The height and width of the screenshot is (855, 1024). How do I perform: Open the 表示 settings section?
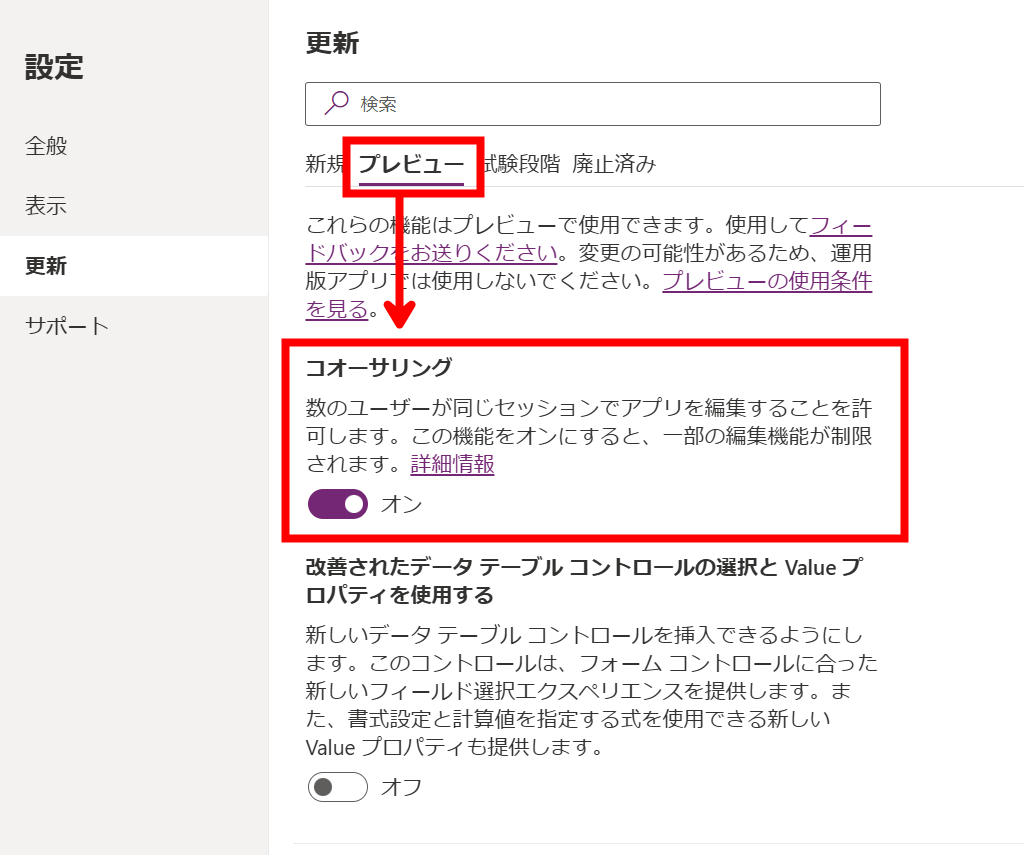46,206
